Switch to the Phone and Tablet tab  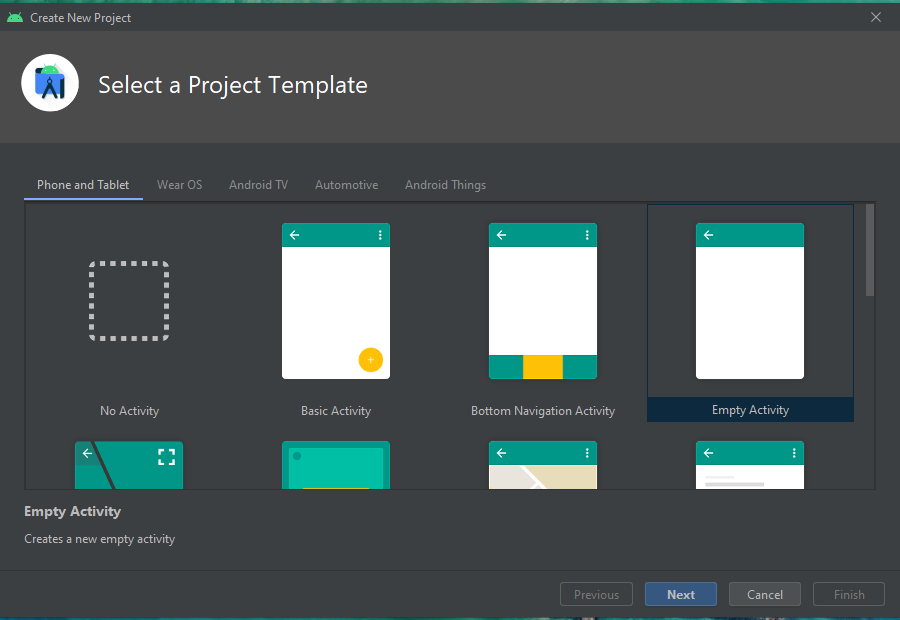tap(83, 185)
